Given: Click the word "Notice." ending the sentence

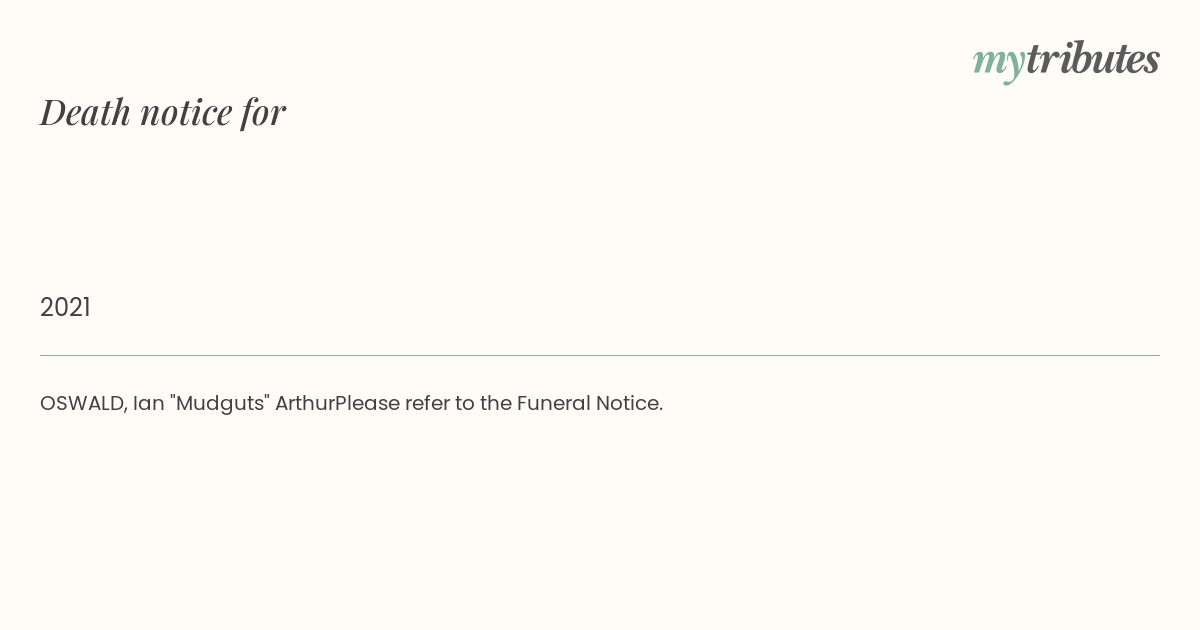Looking at the screenshot, I should pyautogui.click(x=629, y=403).
